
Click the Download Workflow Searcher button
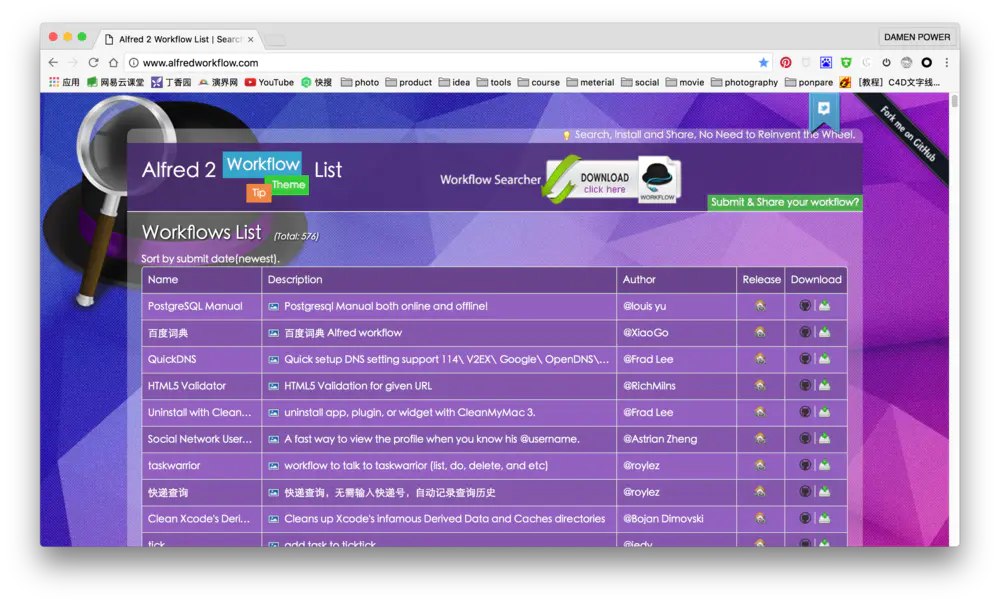(612, 180)
